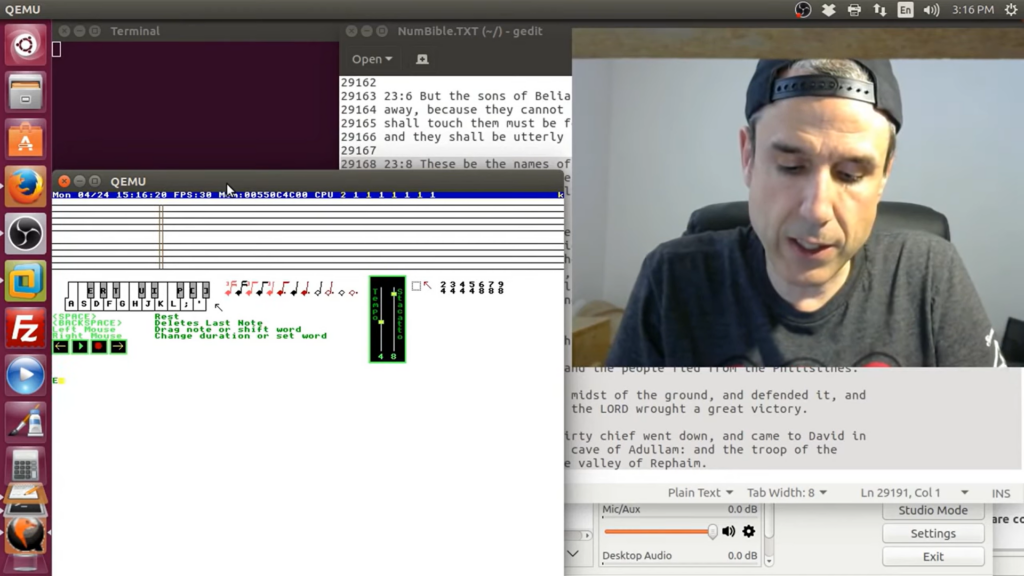The image size is (1024, 576).
Task: Launch Firefox from the dock
Action: coord(25,187)
